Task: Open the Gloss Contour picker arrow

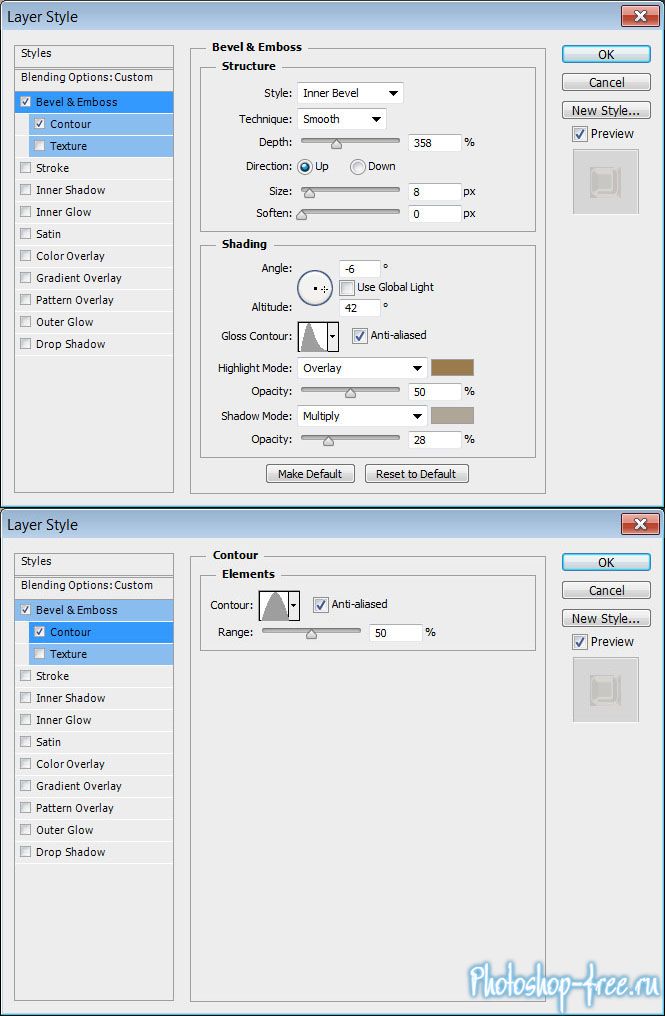Action: [333, 337]
